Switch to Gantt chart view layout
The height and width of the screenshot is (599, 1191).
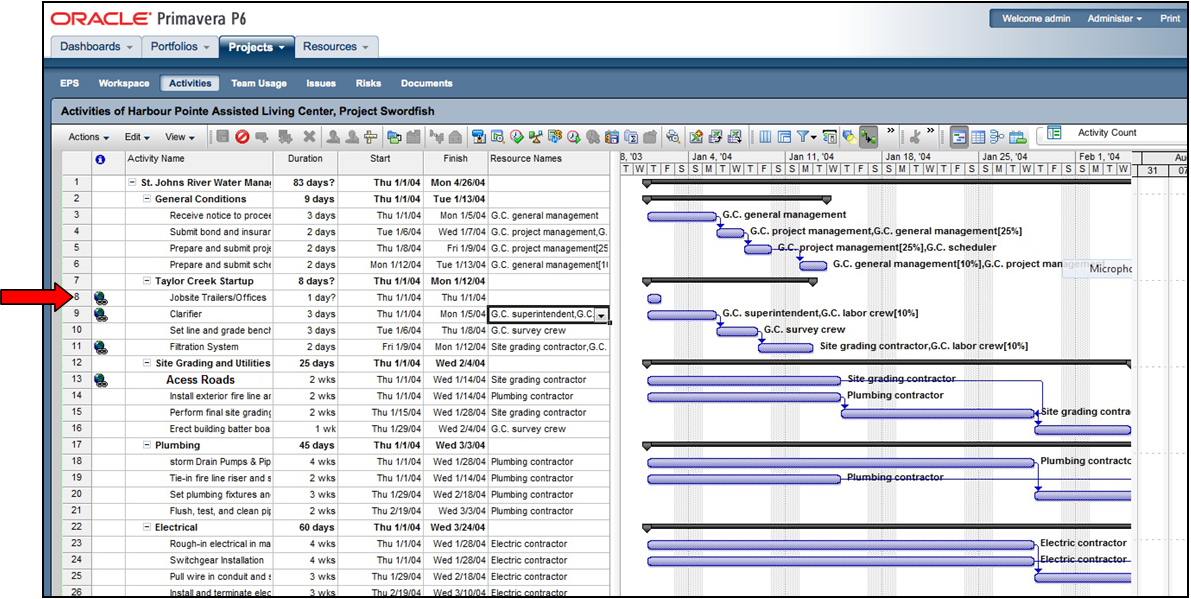pos(958,137)
